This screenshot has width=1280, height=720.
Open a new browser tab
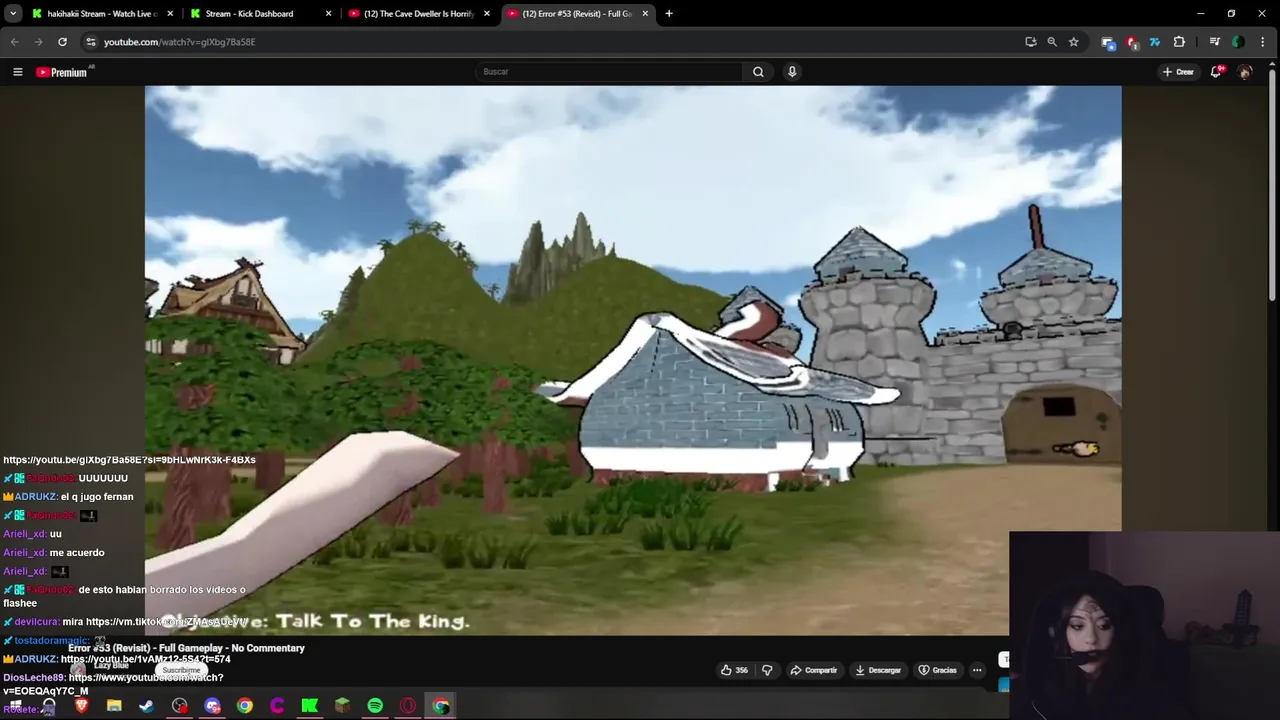[x=669, y=14]
